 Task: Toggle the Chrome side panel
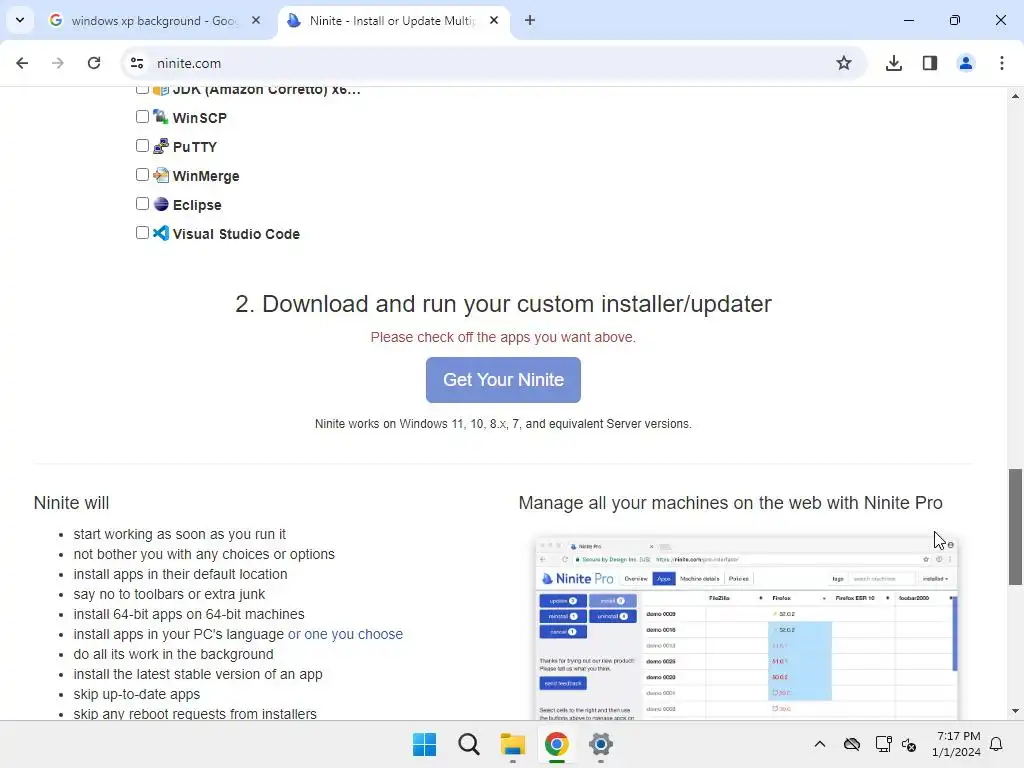(x=929, y=63)
